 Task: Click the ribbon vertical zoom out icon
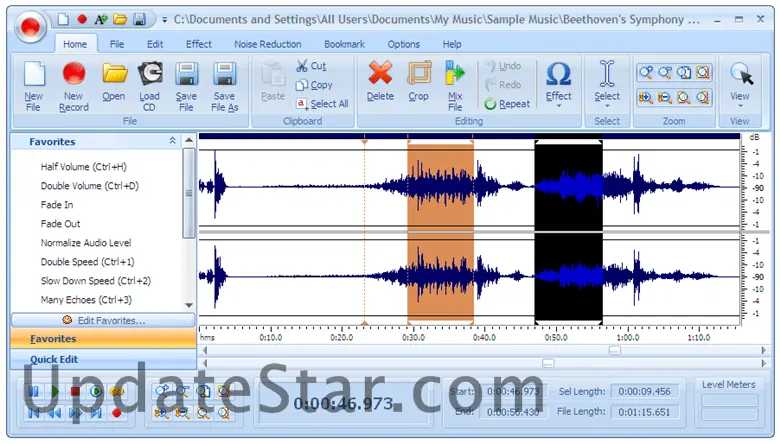coord(665,97)
